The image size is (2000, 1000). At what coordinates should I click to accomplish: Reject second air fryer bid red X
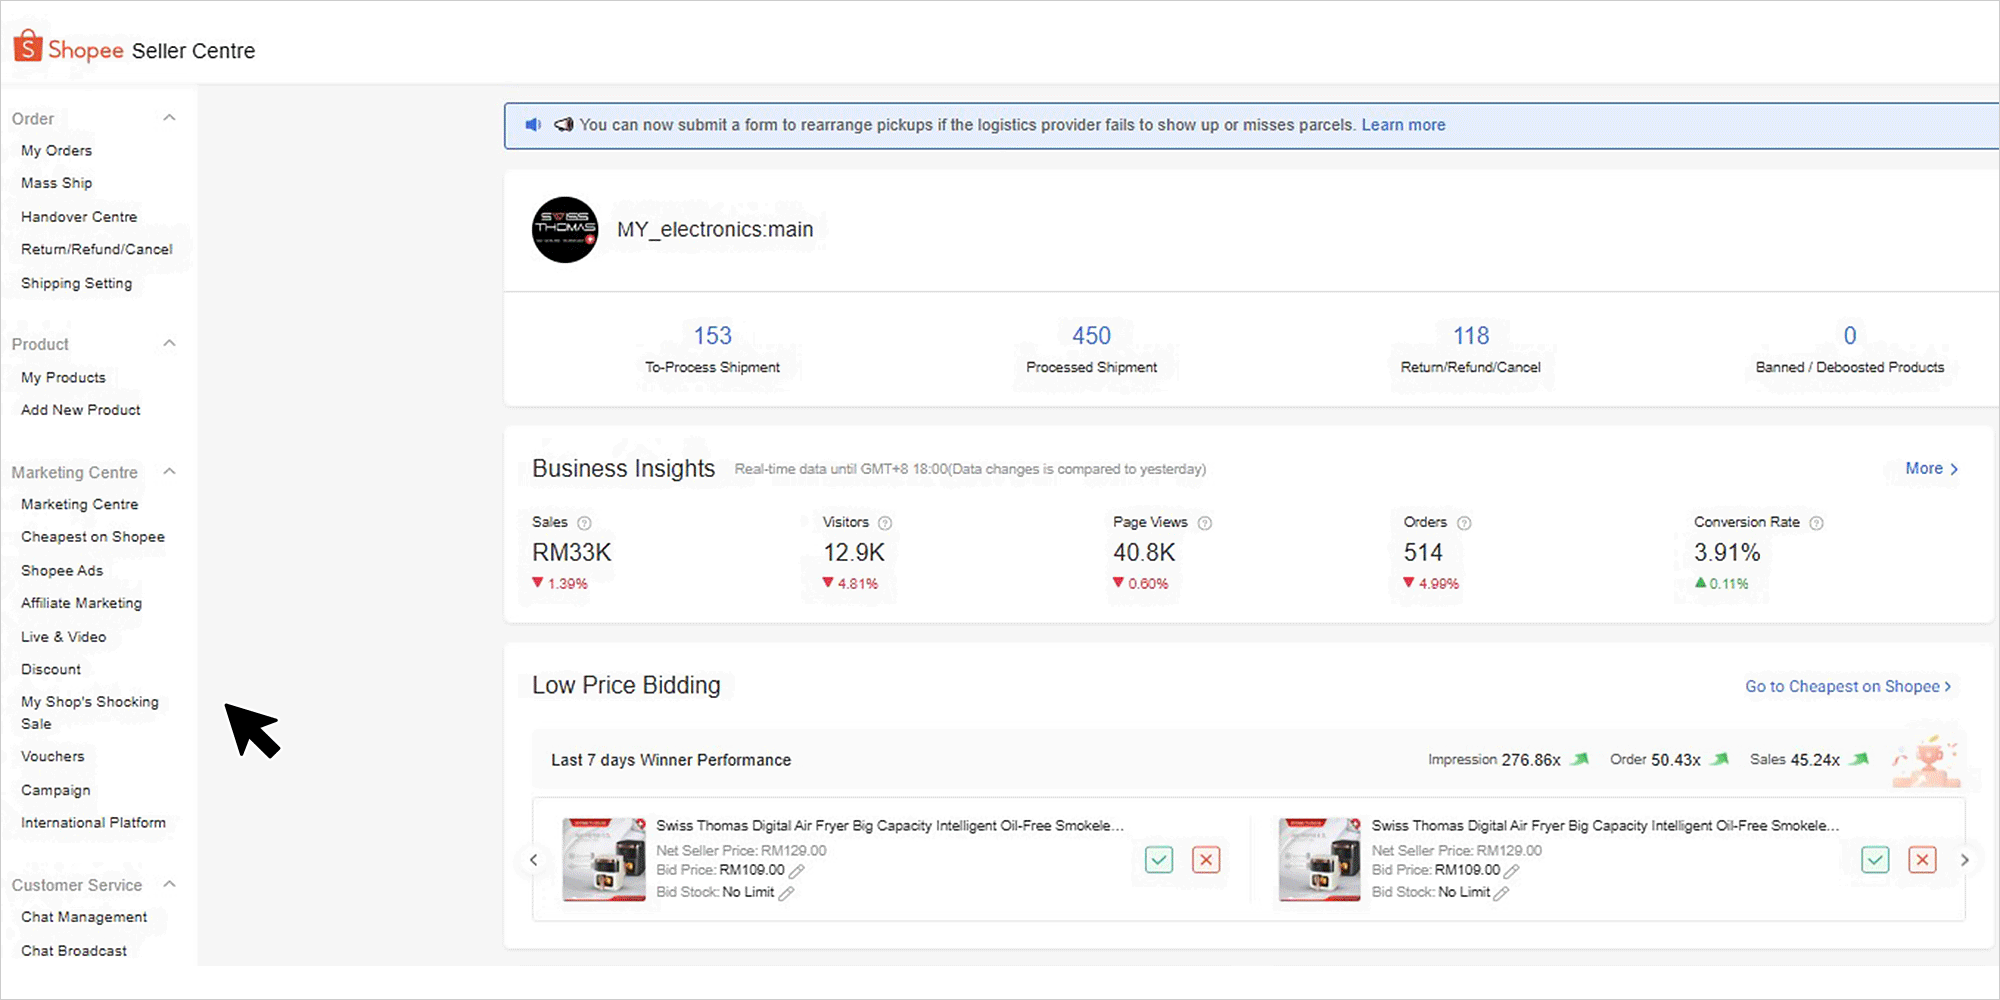tap(1922, 860)
